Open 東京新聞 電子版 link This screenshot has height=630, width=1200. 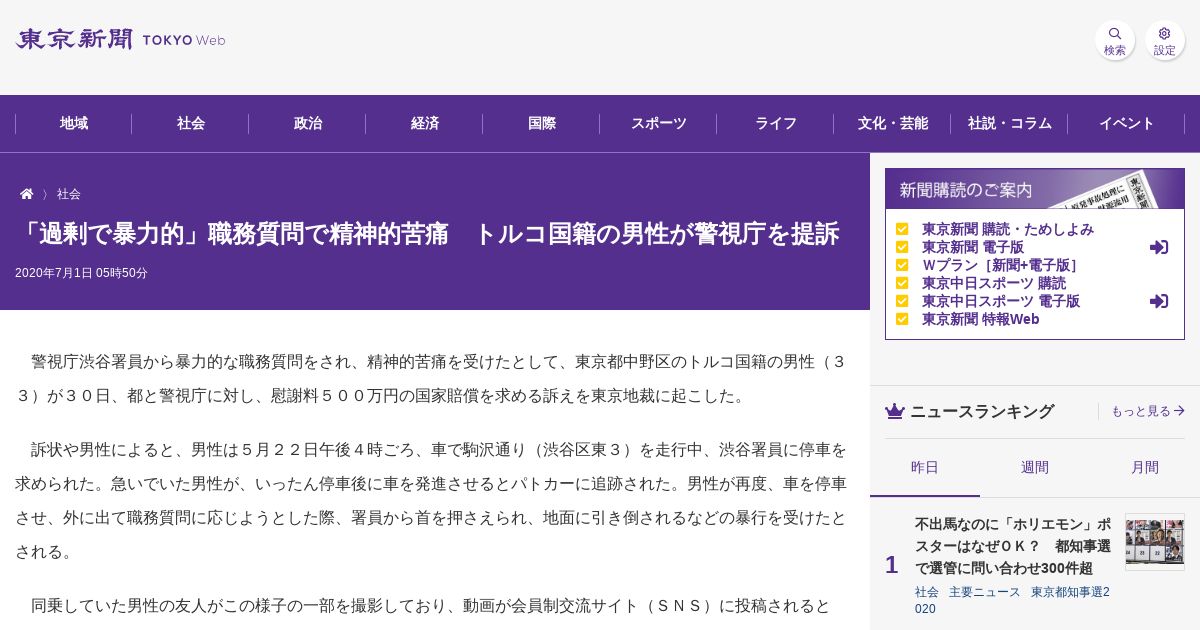(x=973, y=247)
